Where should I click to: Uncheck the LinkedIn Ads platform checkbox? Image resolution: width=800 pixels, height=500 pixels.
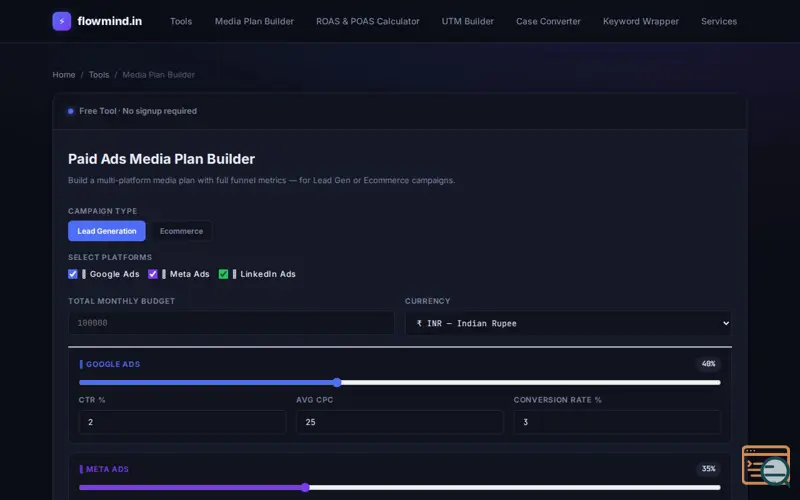(x=223, y=274)
